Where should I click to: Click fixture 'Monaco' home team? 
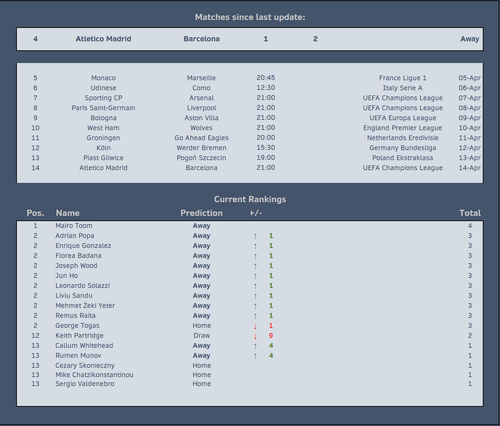click(103, 78)
